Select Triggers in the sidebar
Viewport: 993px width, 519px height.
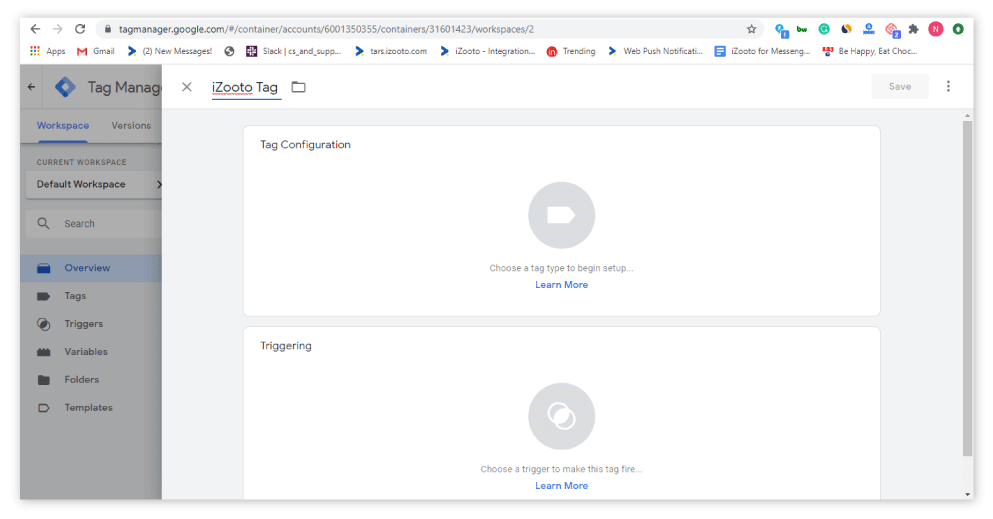[x=91, y=323]
